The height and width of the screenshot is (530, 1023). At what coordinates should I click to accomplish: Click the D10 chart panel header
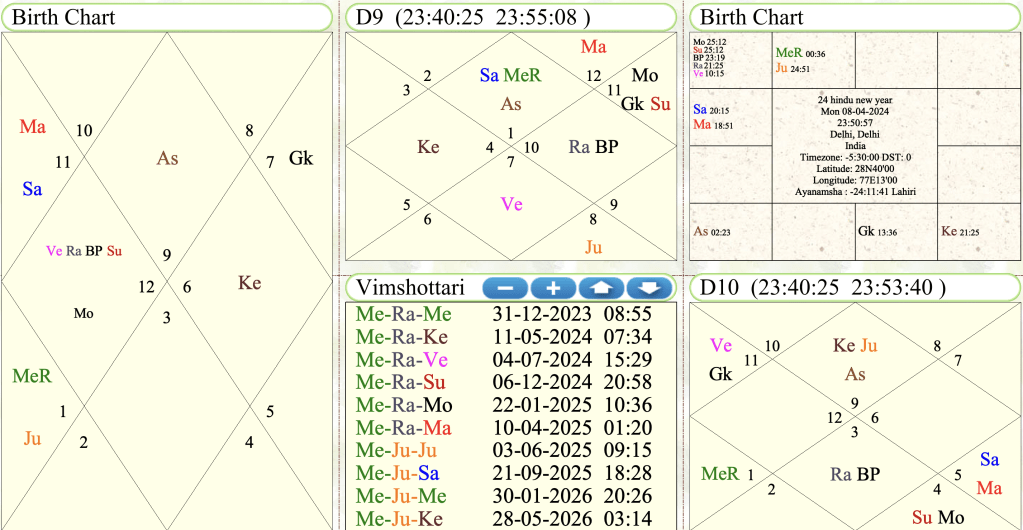tap(820, 289)
